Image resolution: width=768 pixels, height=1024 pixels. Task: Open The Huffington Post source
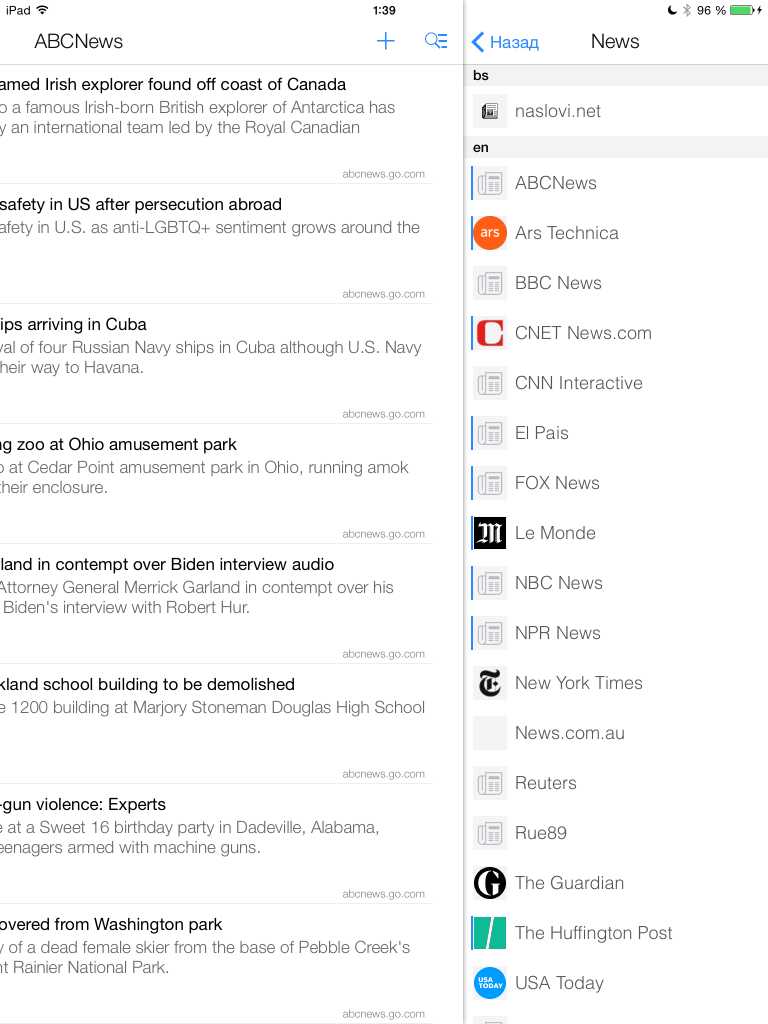point(616,933)
